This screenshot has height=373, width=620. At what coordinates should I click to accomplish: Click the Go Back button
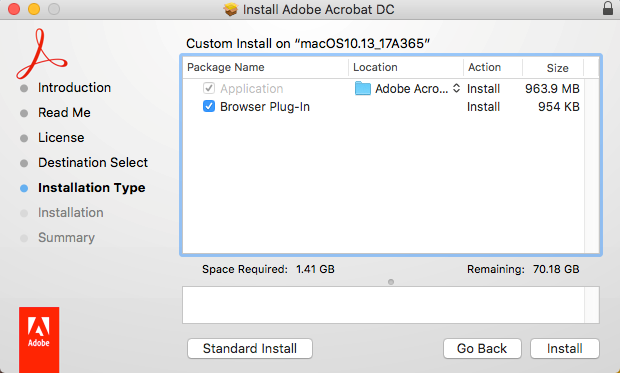[482, 348]
